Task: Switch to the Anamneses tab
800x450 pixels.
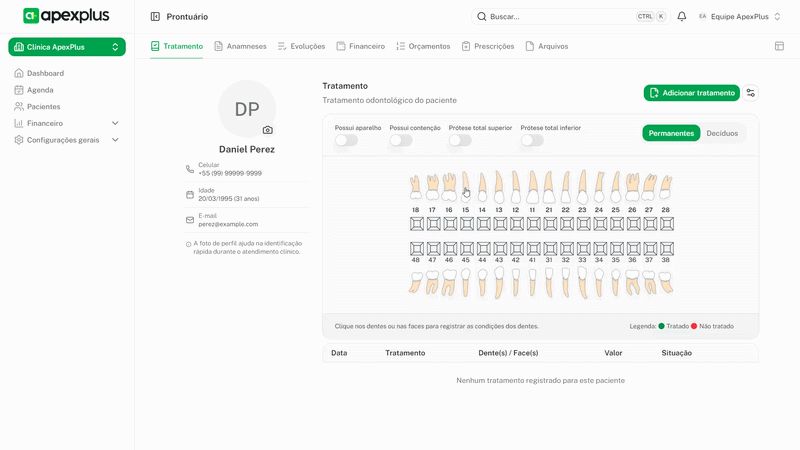Action: click(240, 46)
